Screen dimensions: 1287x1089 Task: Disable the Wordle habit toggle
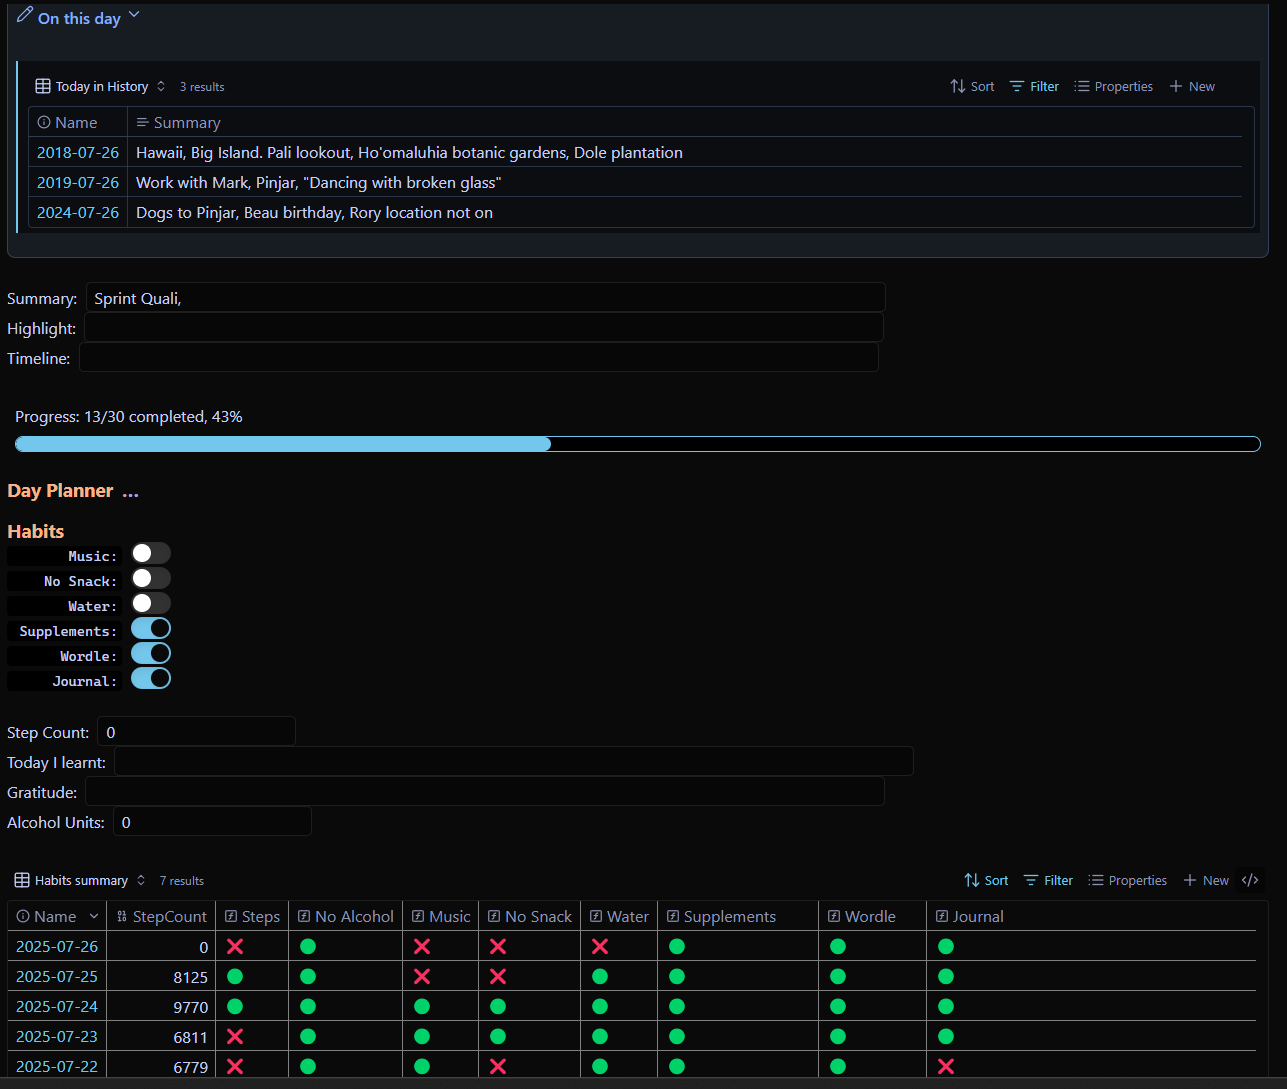(151, 654)
